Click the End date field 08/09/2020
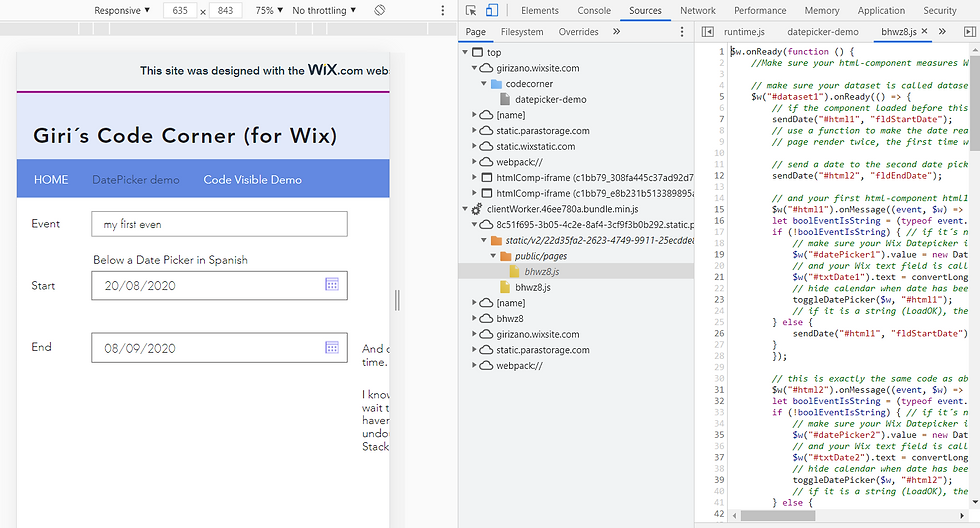 tap(219, 347)
